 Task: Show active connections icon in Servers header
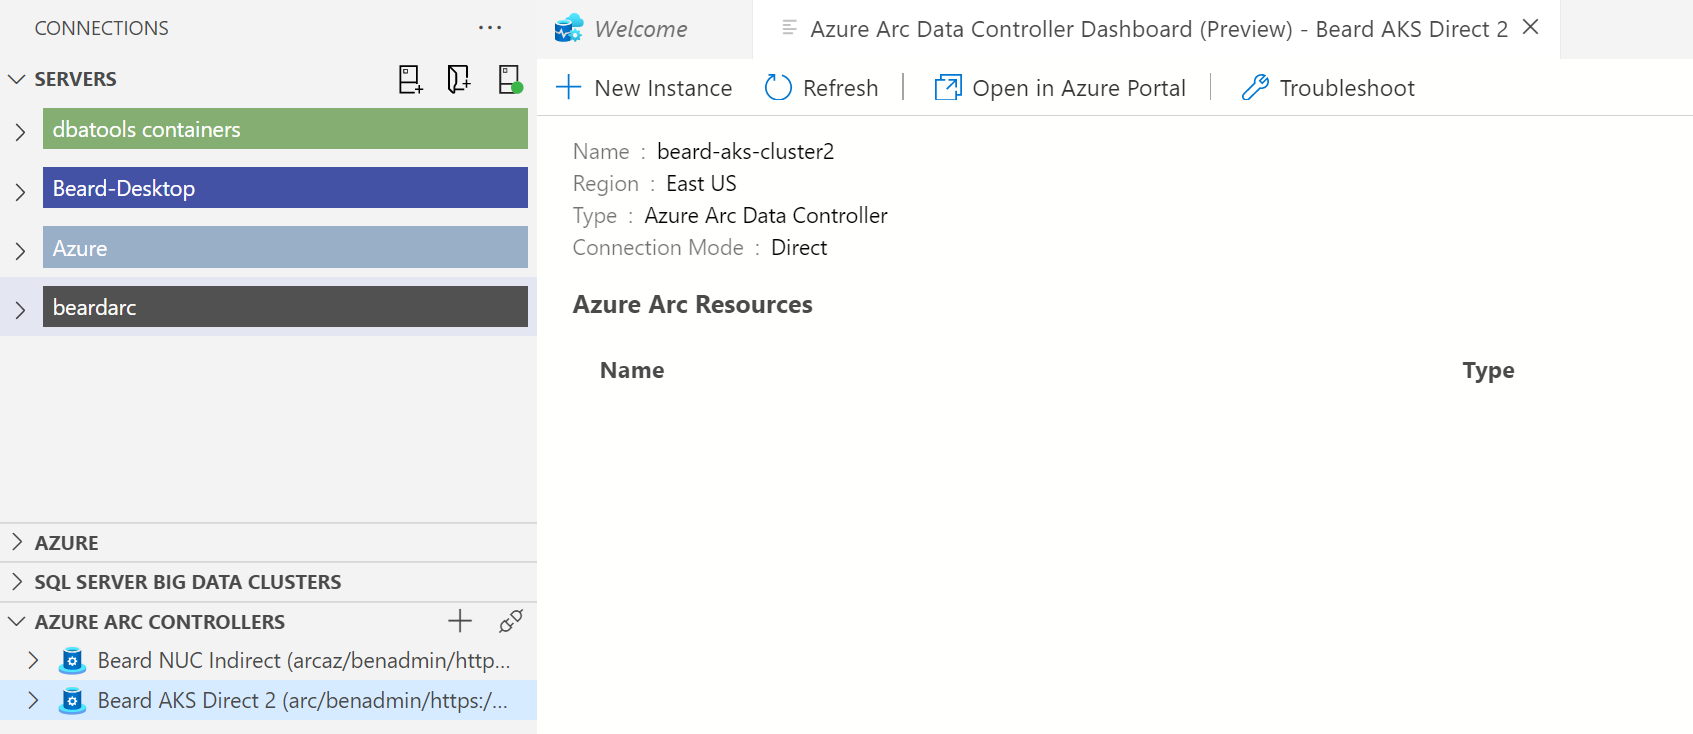510,79
